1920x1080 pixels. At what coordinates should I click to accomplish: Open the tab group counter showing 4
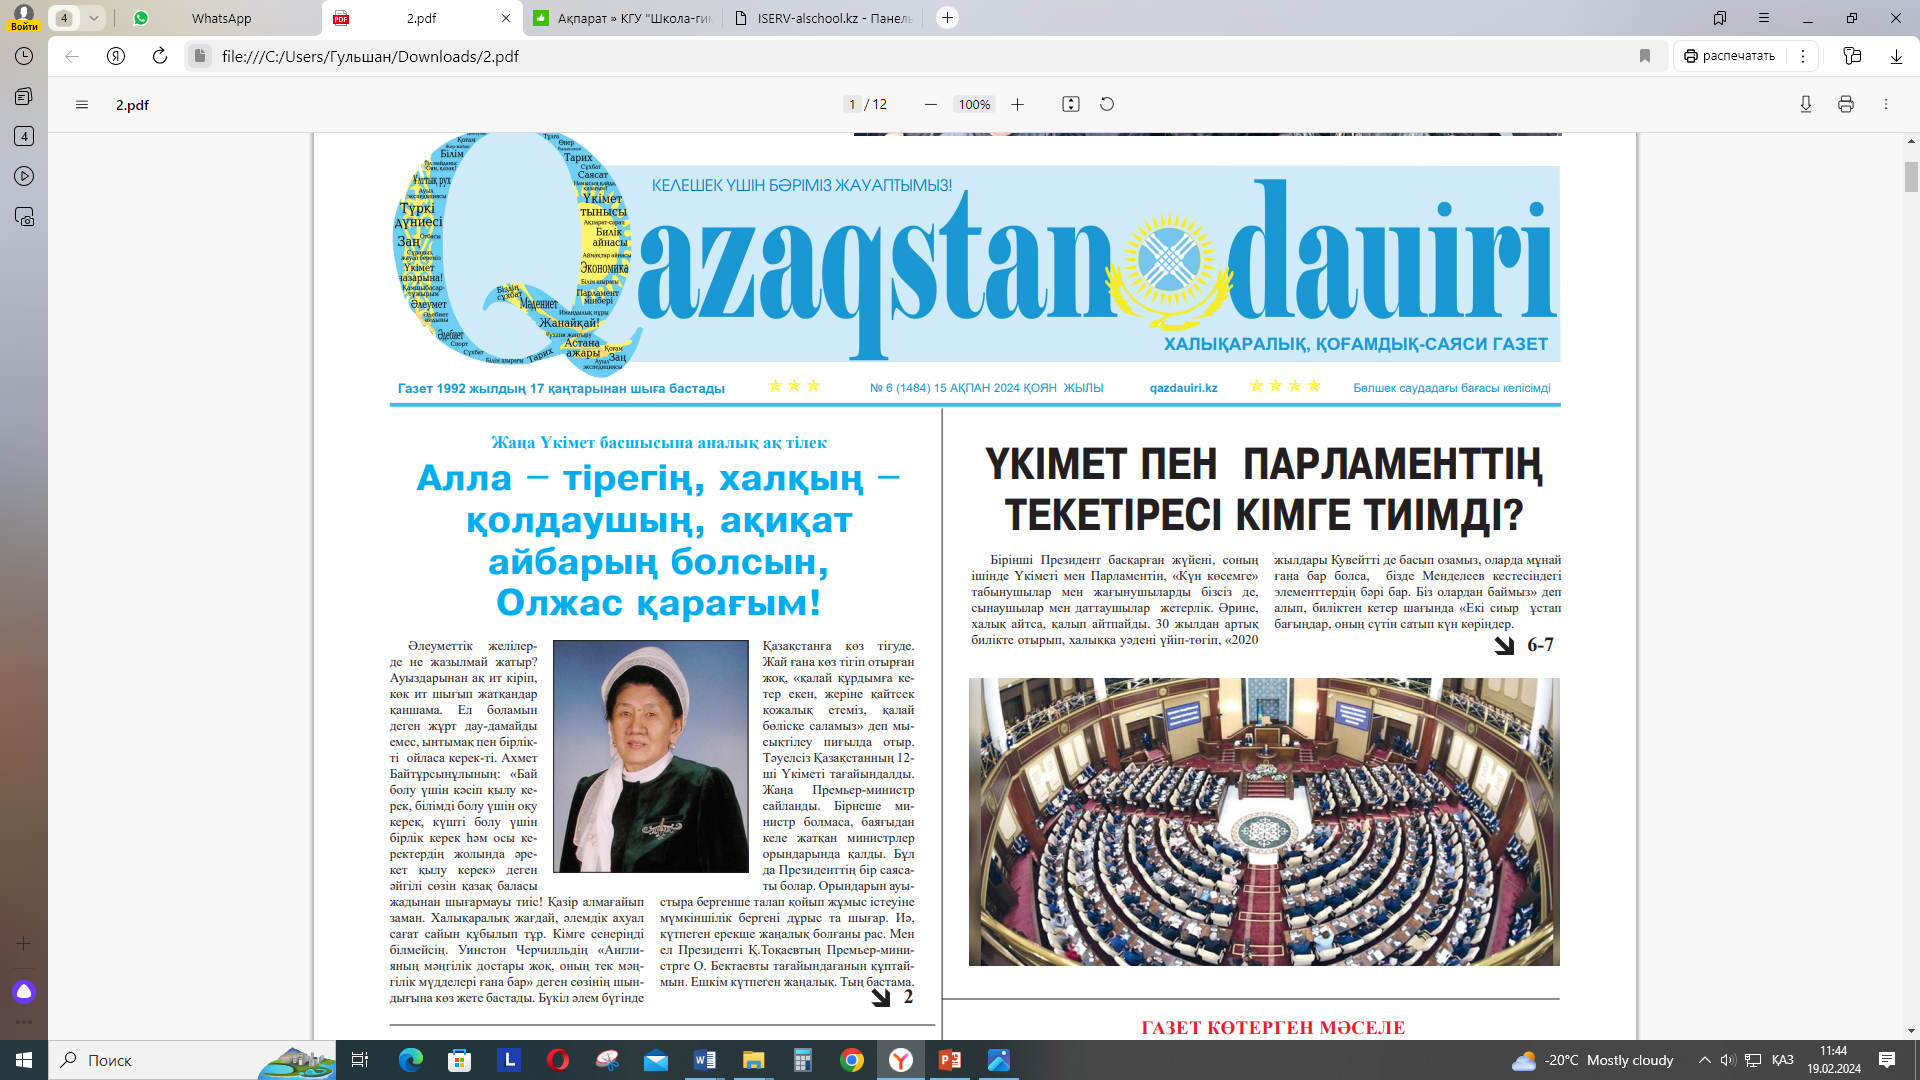pos(64,18)
